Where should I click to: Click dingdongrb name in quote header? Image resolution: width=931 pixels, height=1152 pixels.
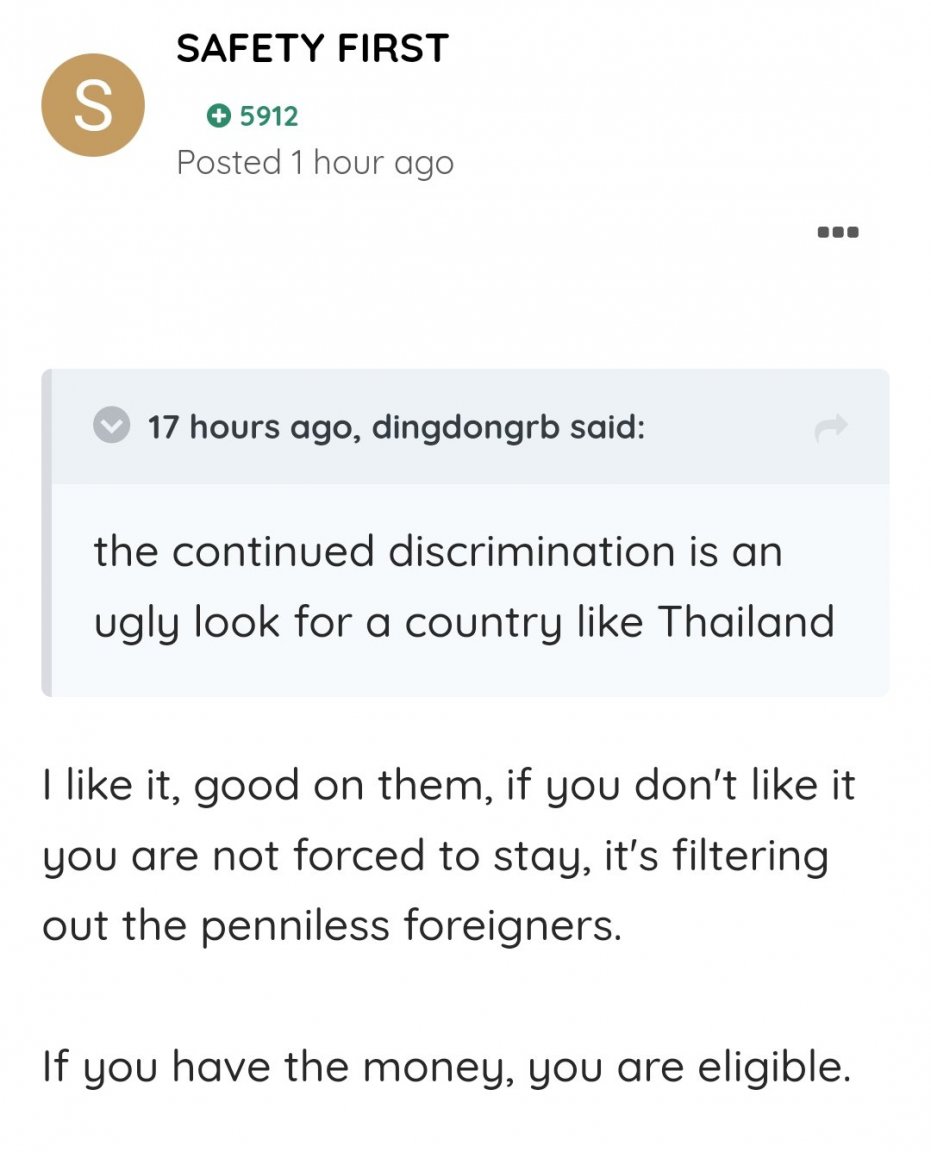(x=466, y=428)
